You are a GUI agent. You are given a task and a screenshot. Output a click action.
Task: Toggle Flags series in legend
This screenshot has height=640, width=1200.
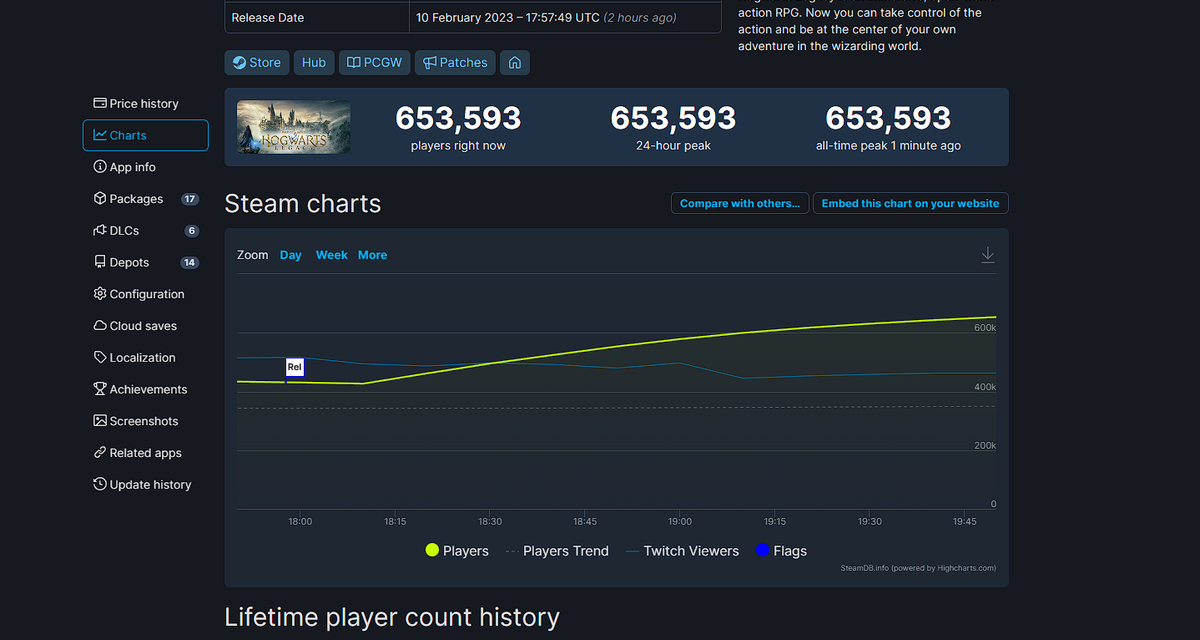782,551
